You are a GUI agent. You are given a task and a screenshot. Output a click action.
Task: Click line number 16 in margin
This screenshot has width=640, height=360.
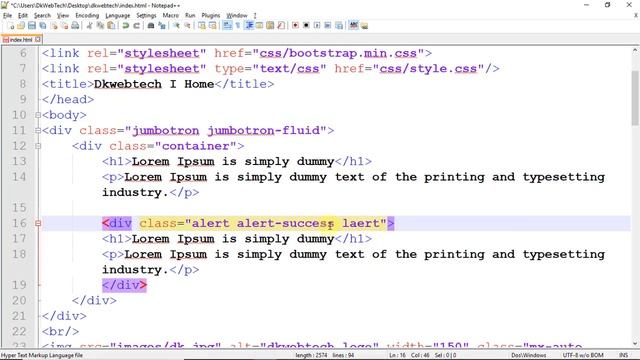[x=19, y=223]
